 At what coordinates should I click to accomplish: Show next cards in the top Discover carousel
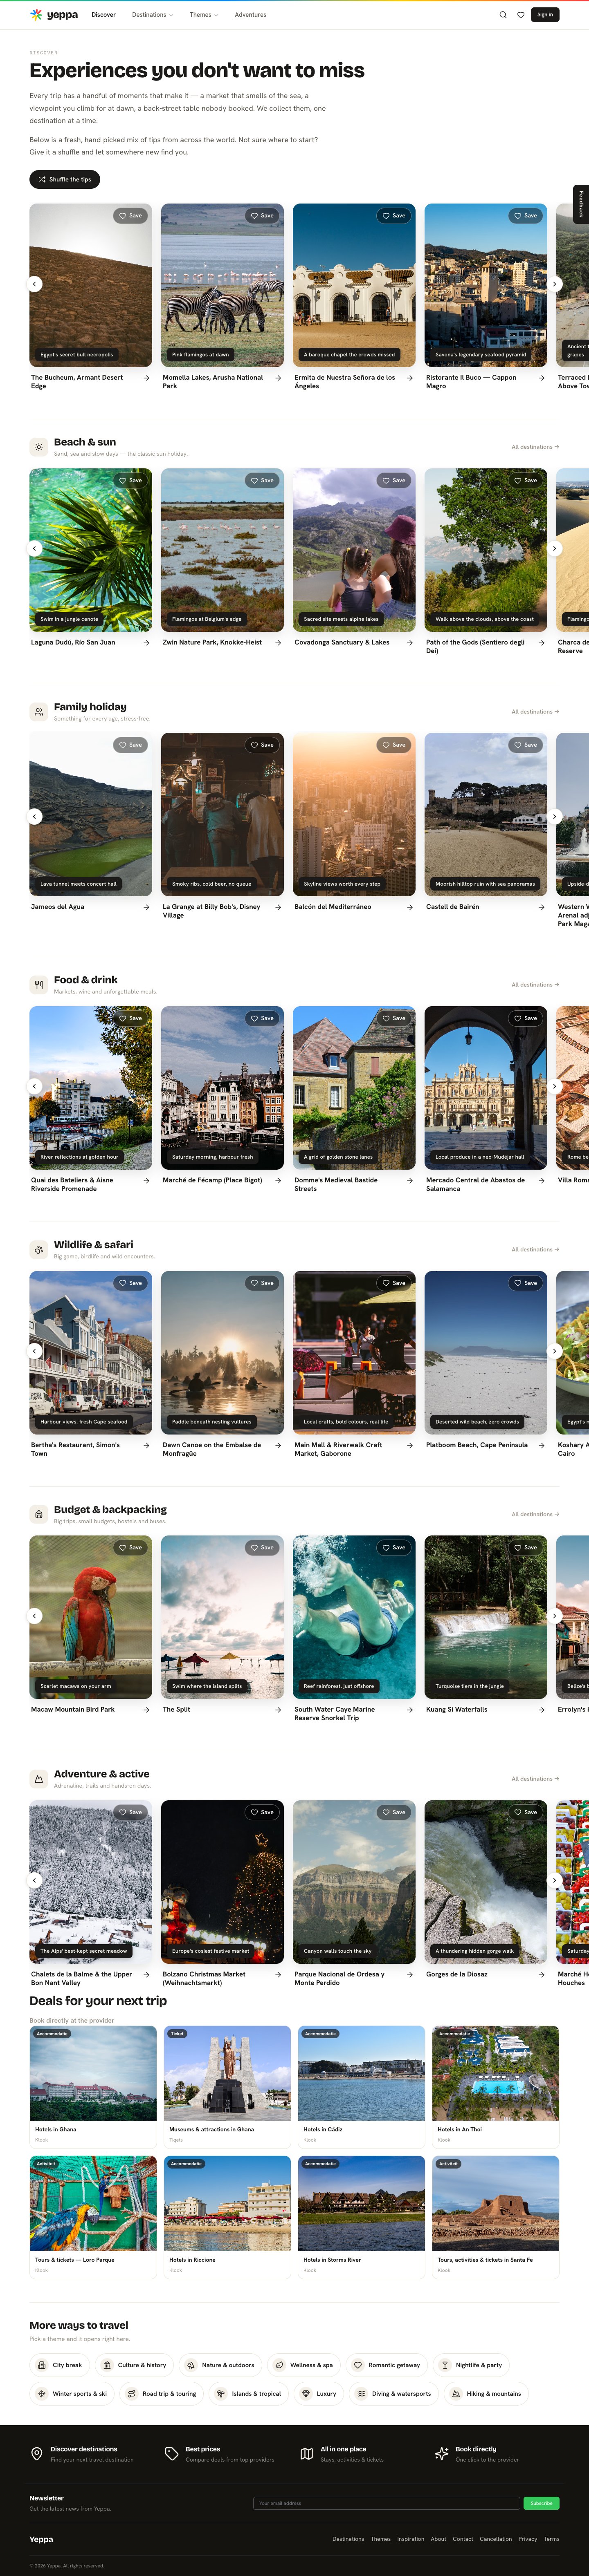[555, 284]
